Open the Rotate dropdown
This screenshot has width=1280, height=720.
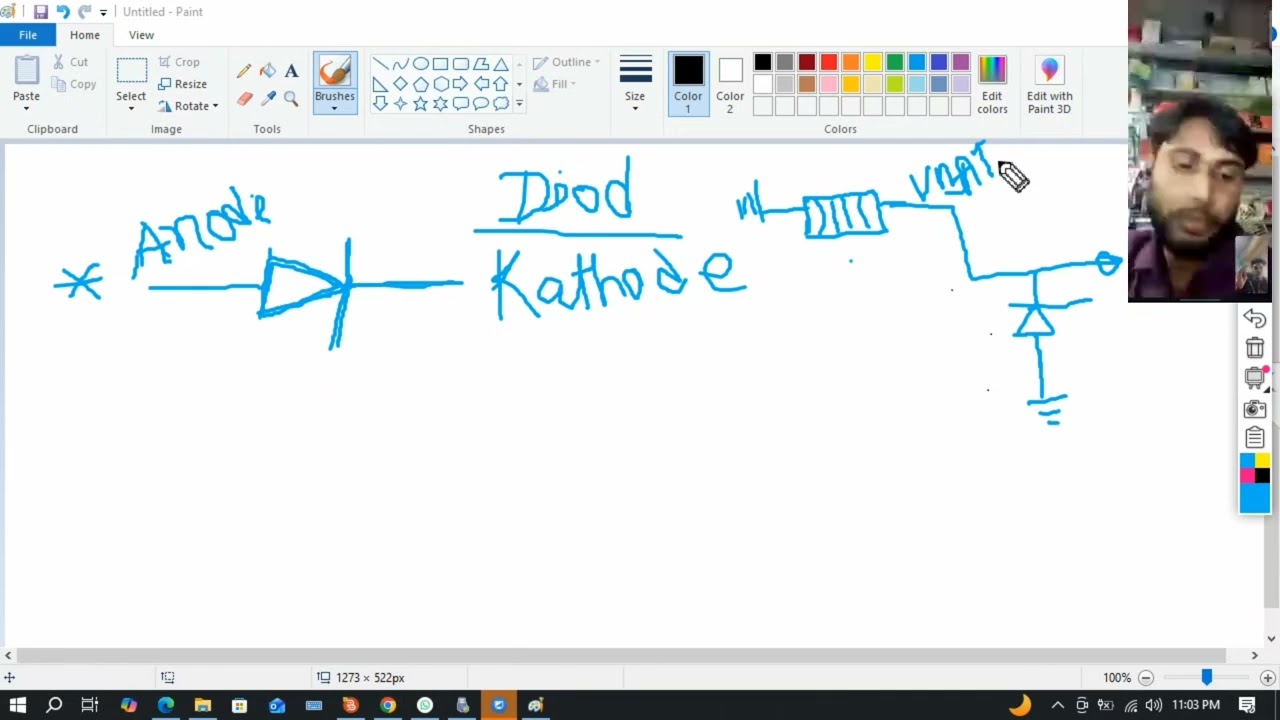[188, 106]
